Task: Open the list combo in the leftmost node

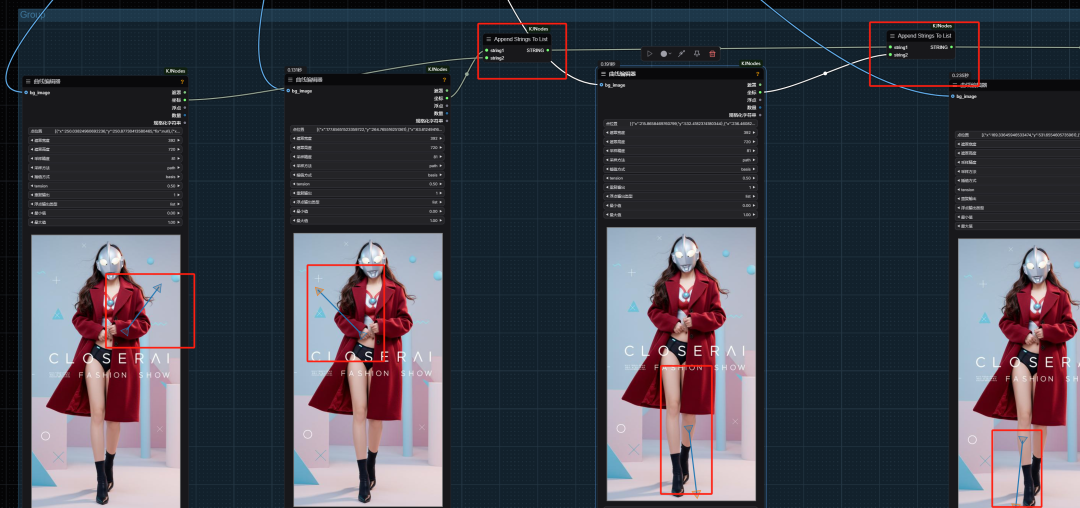Action: pyautogui.click(x=105, y=204)
